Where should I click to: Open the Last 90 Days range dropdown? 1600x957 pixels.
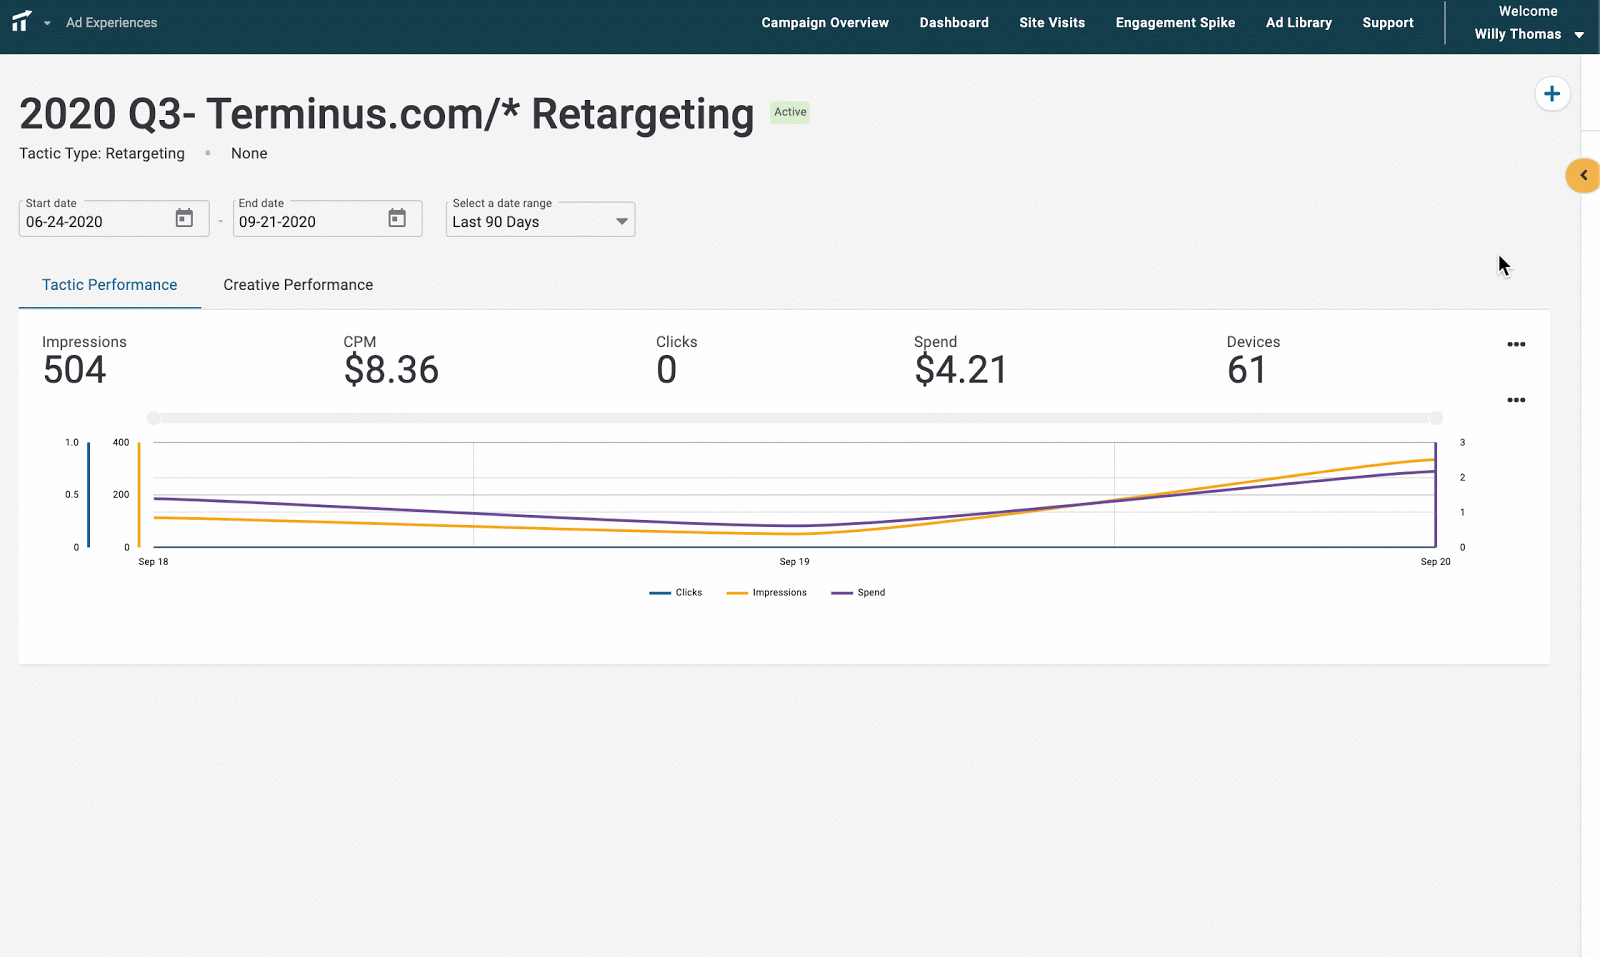click(x=540, y=220)
